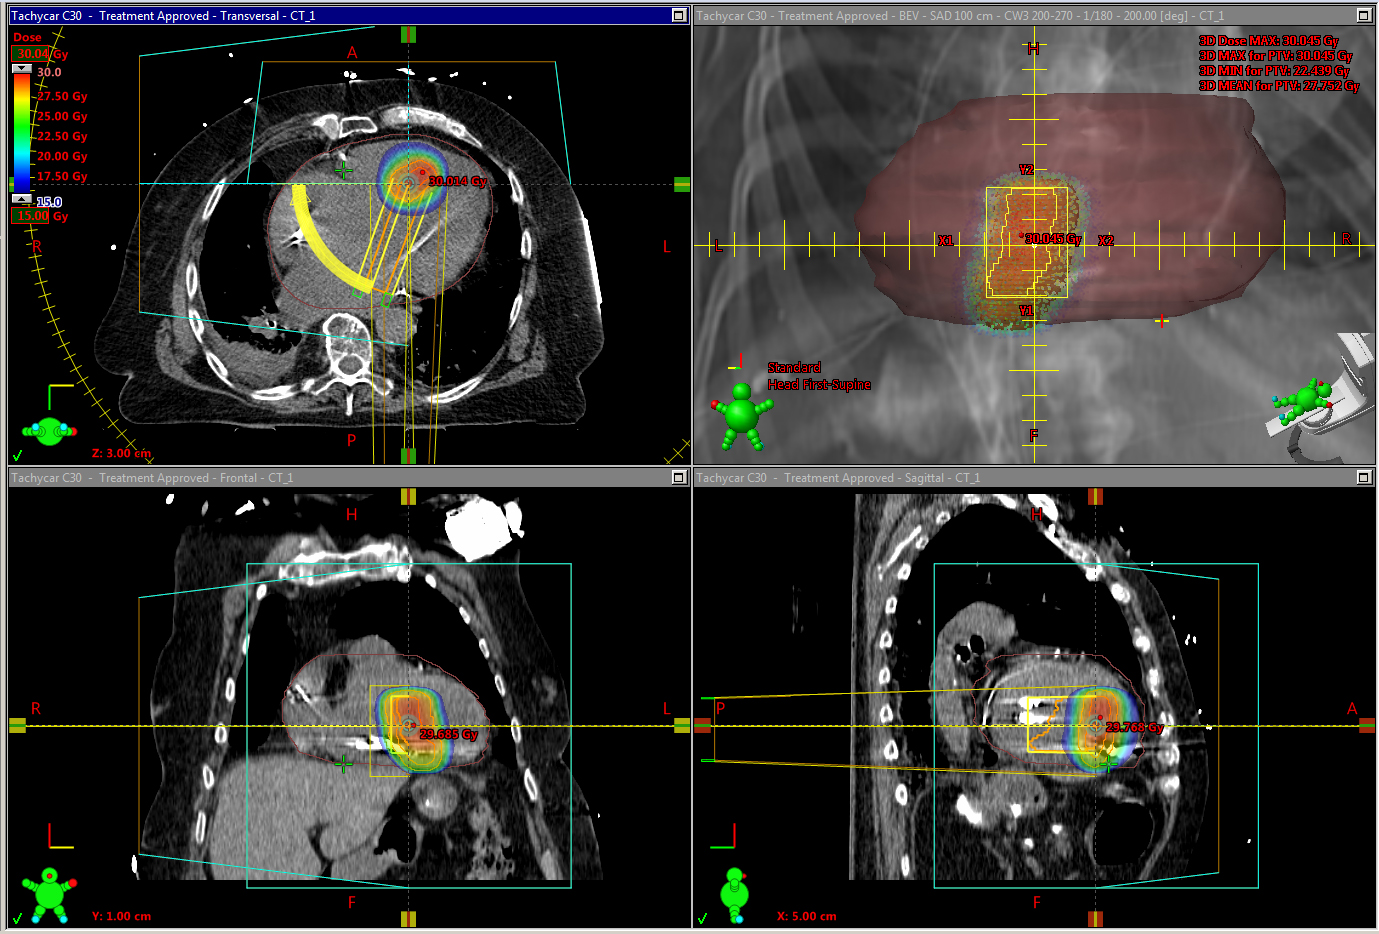Viewport: 1379px width, 934px height.
Task: Click the bottom plane marker in Transversal view
Action: point(408,456)
